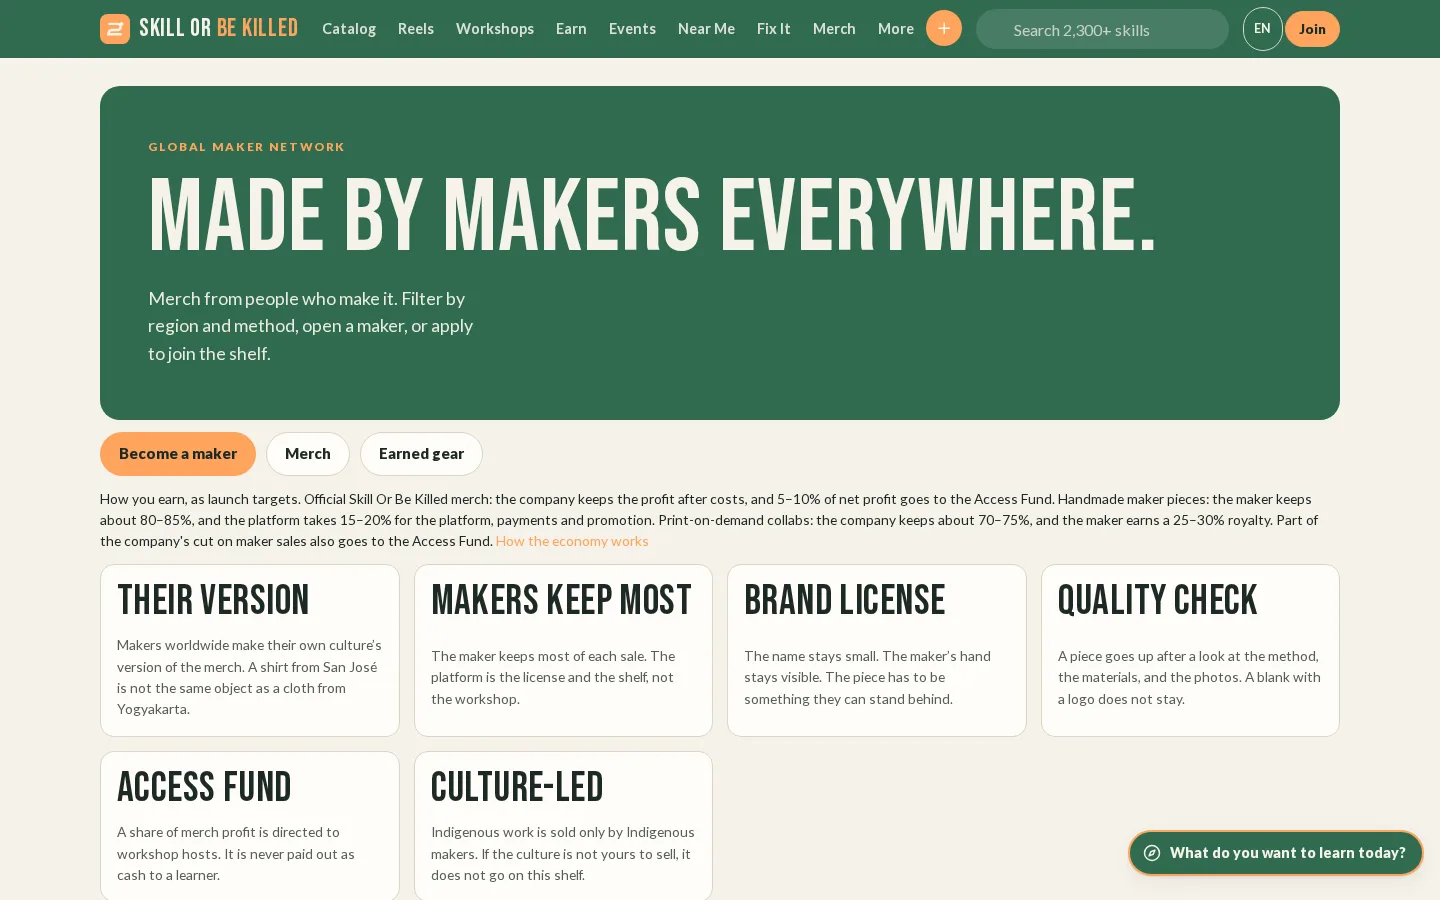Click the SKILL OR BE KILLED wordmark
Screen dimensions: 1440x900
pos(218,28)
